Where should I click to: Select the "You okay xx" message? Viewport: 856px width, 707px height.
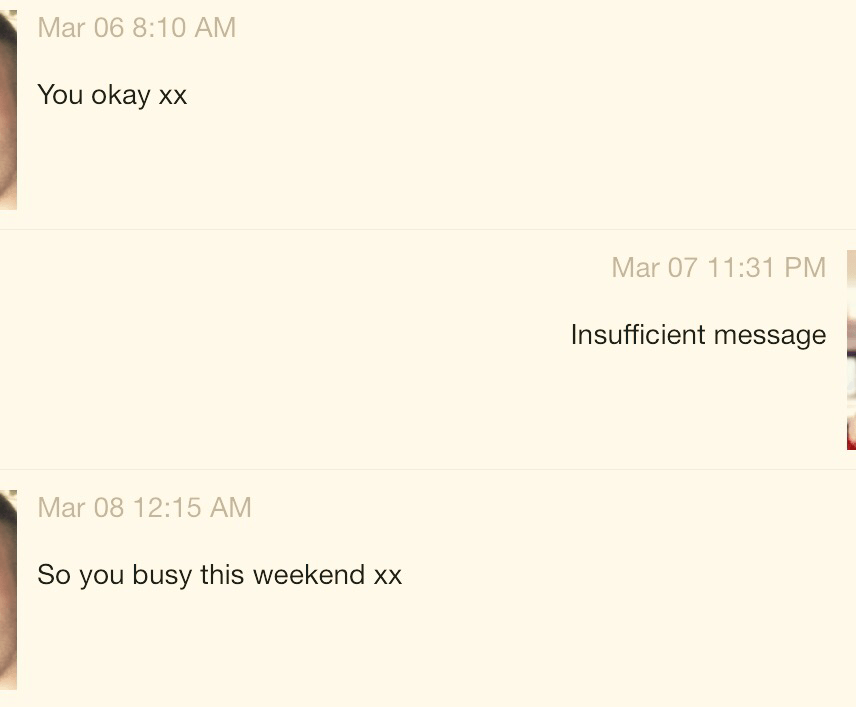tap(112, 96)
